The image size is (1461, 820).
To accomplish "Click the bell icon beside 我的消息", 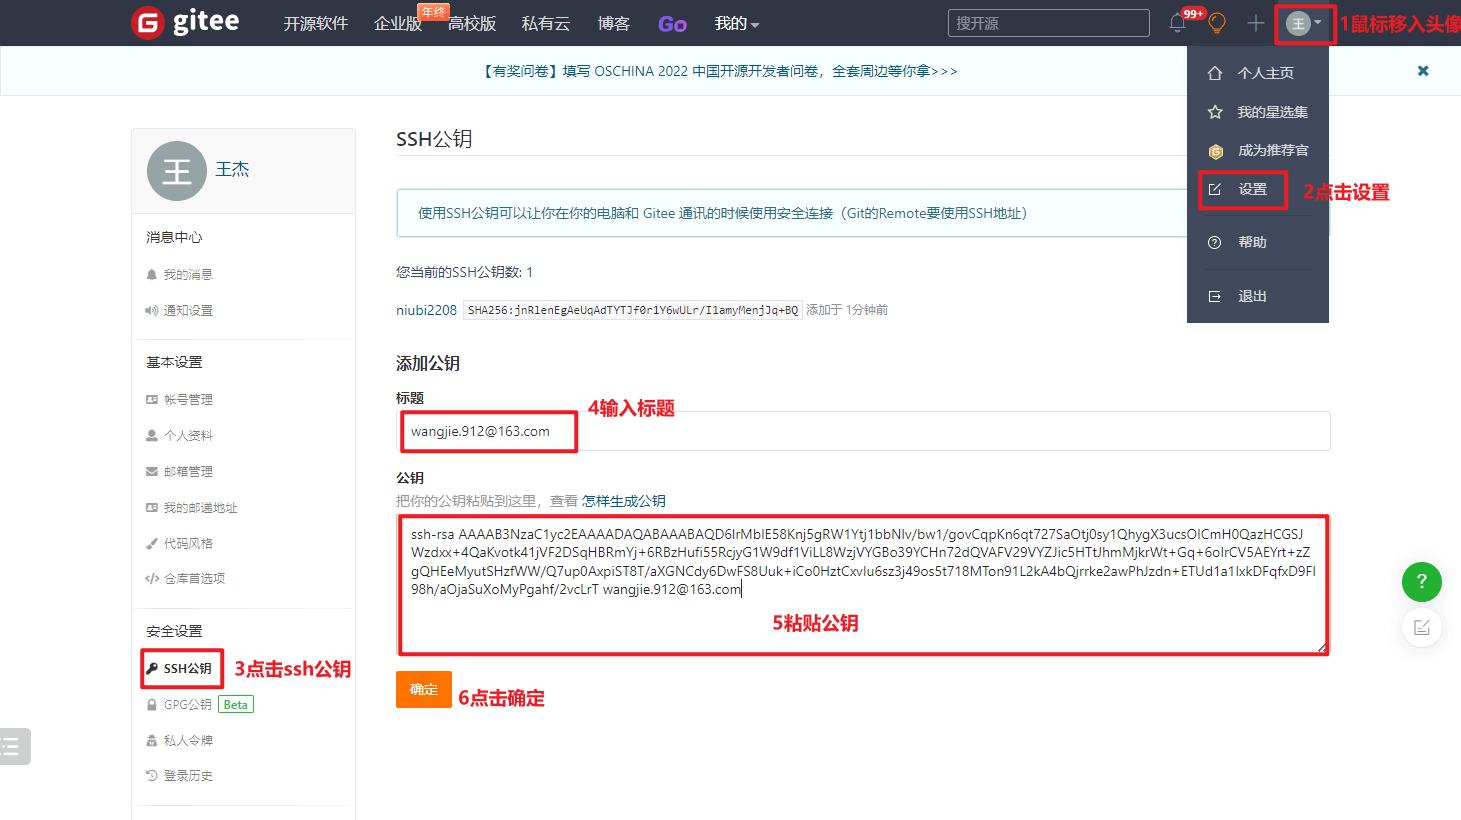I will tap(152, 274).
